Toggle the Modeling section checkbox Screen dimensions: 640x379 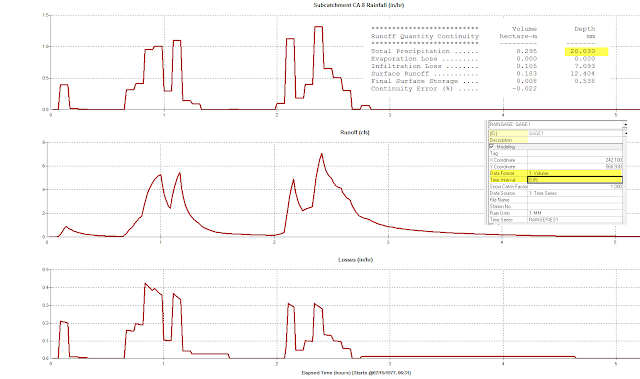491,146
